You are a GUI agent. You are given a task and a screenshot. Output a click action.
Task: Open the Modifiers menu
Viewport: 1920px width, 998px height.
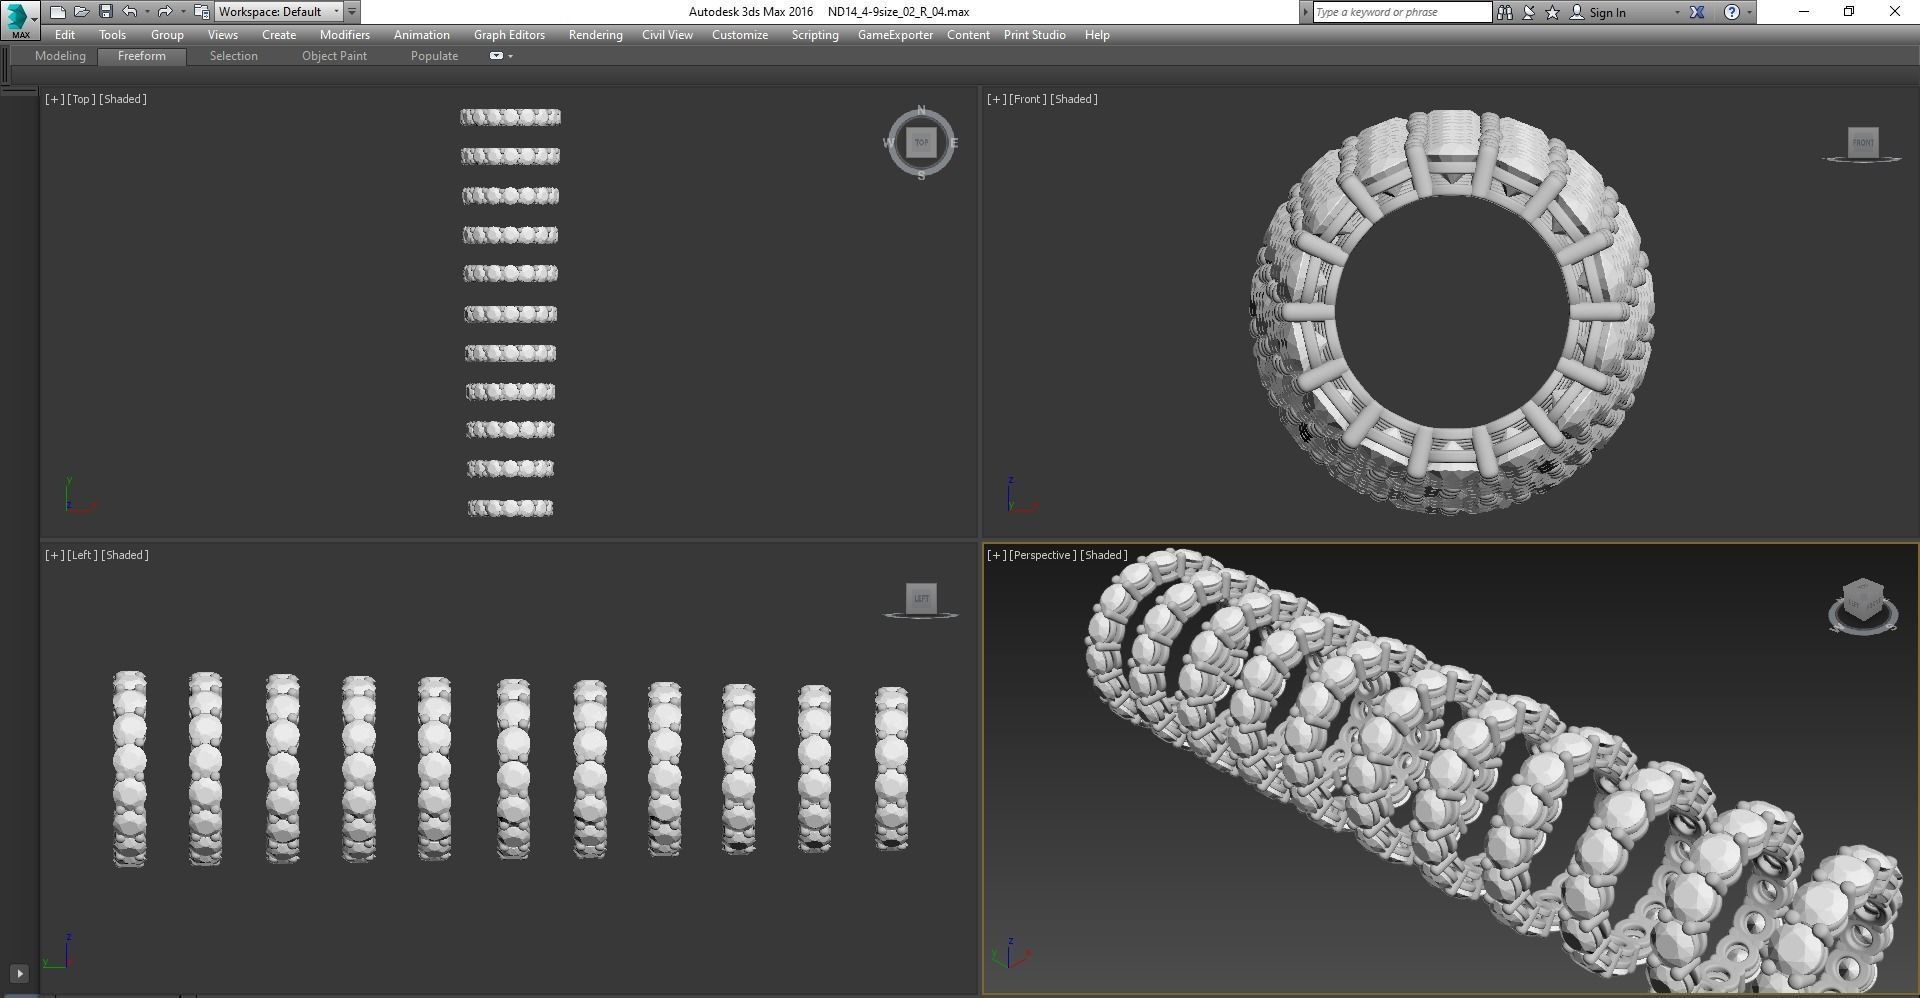(345, 35)
